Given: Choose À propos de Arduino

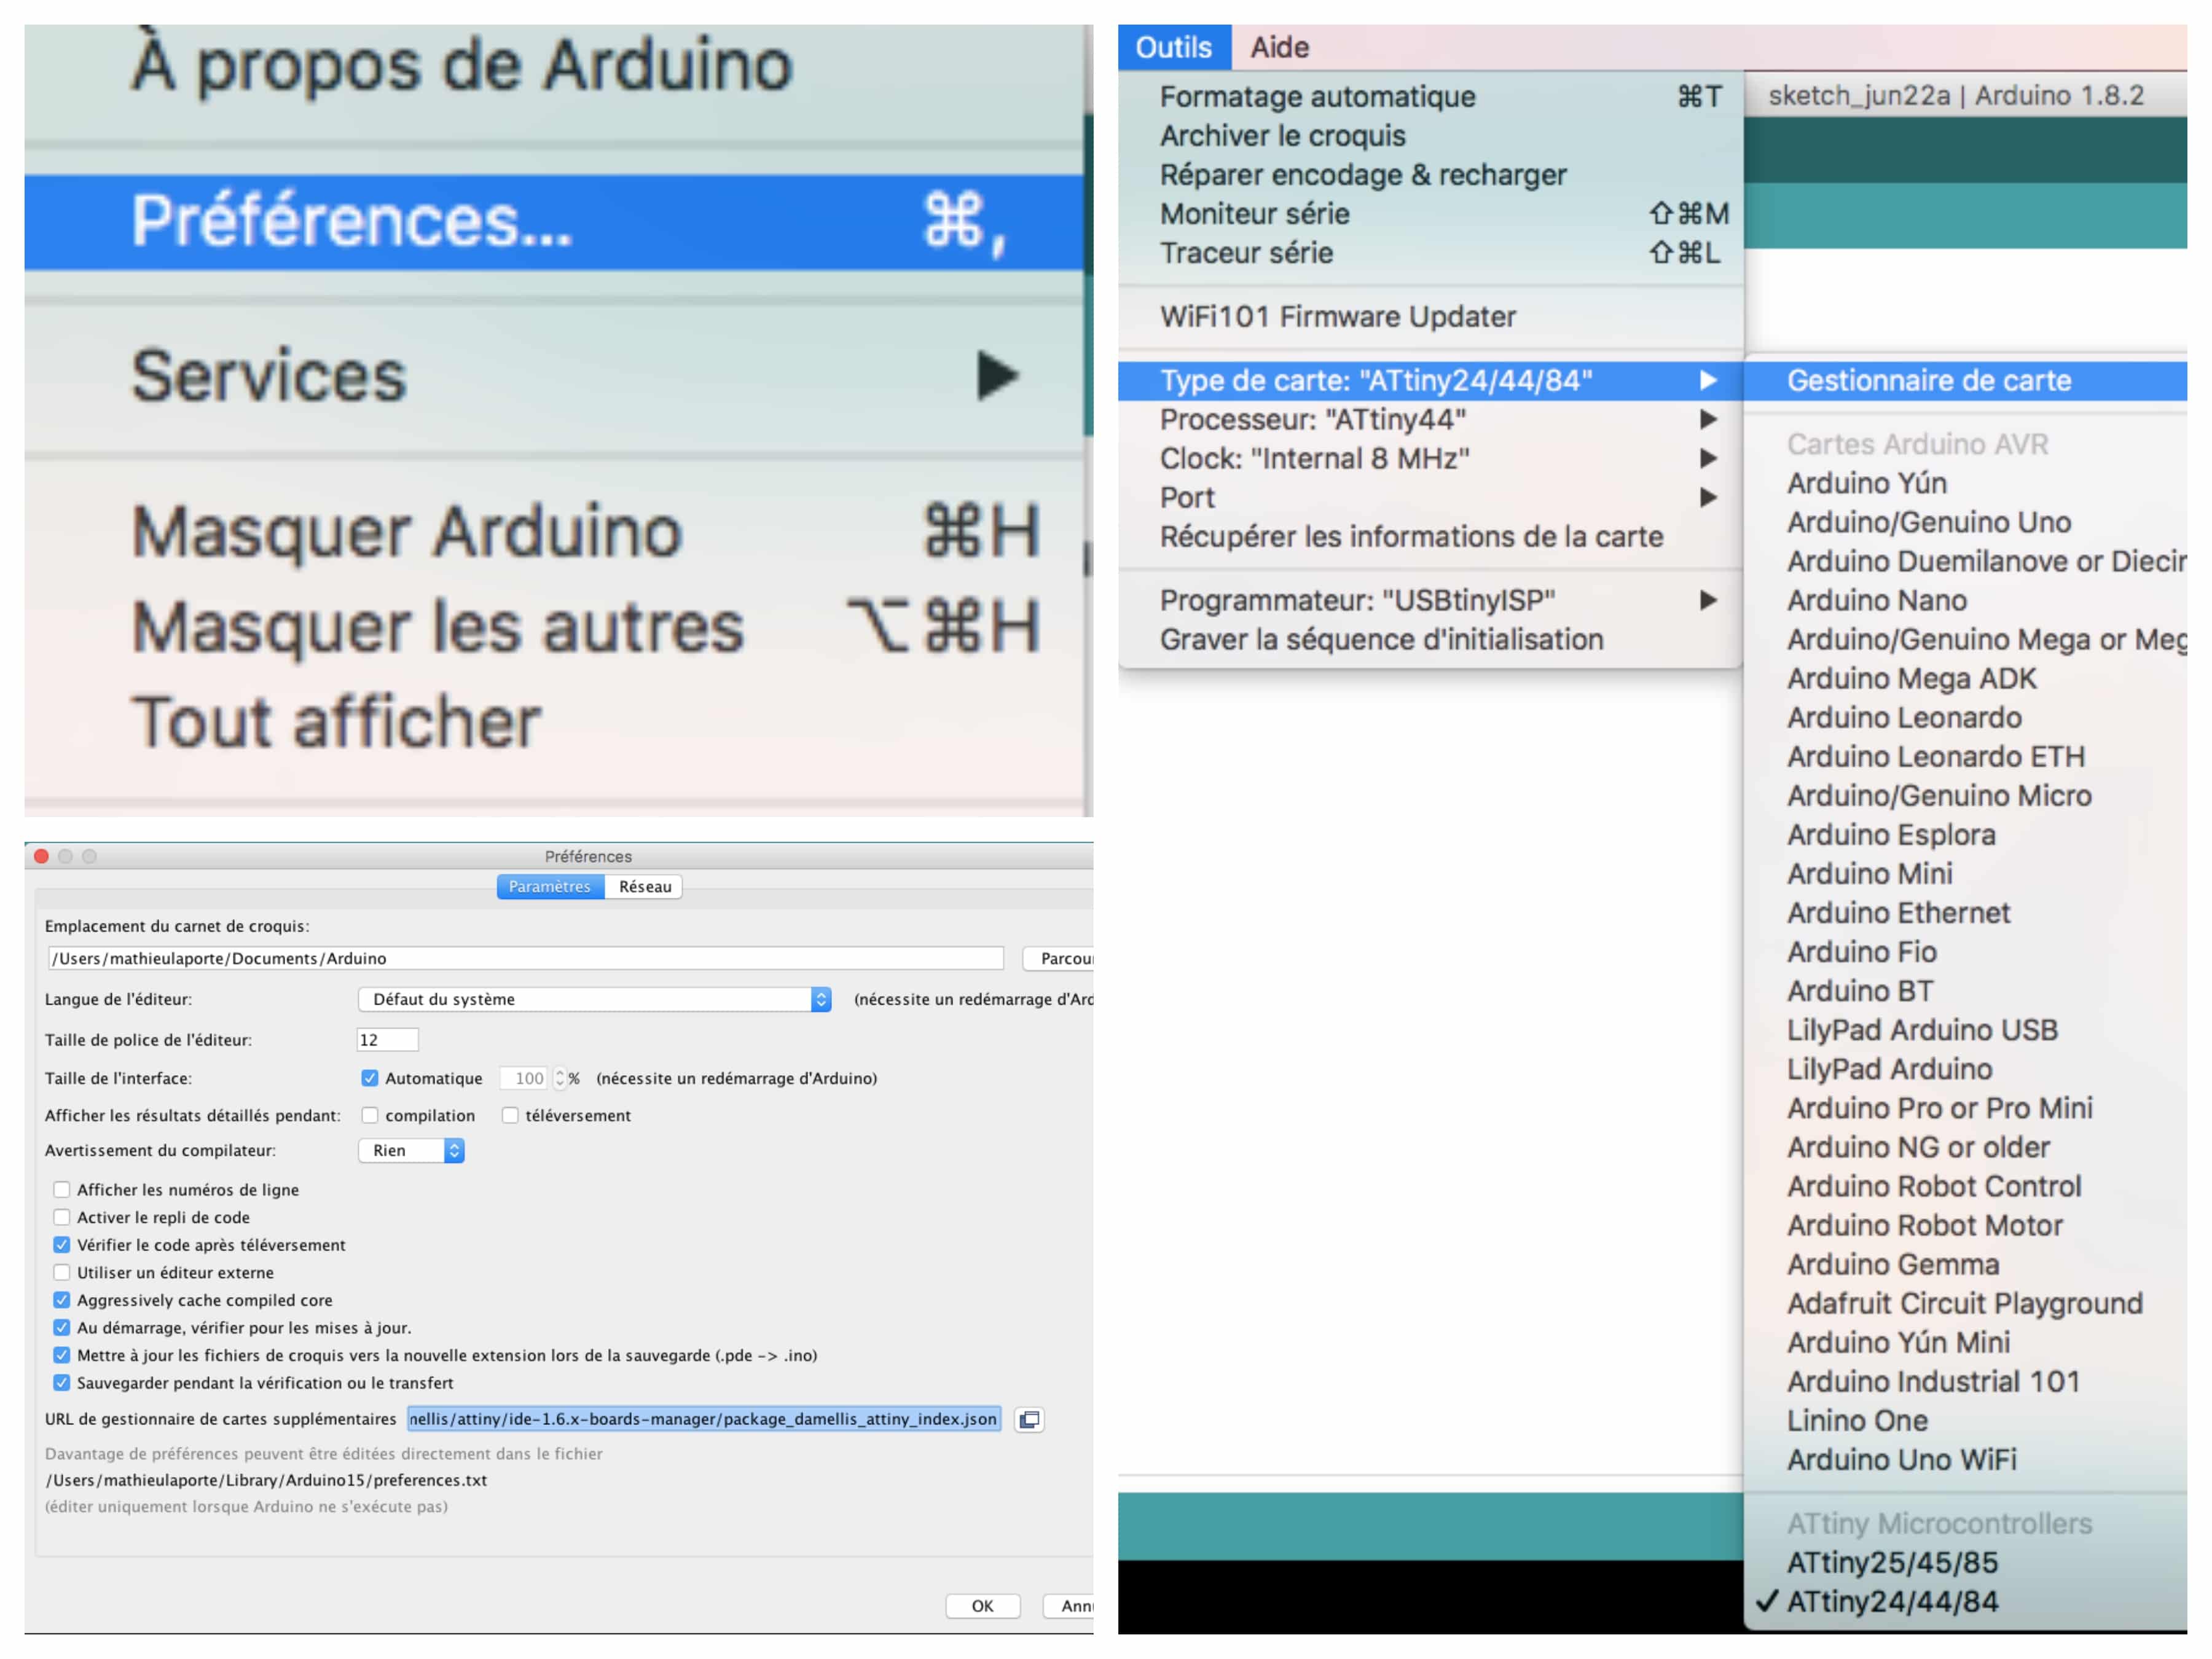Looking at the screenshot, I should 462,65.
